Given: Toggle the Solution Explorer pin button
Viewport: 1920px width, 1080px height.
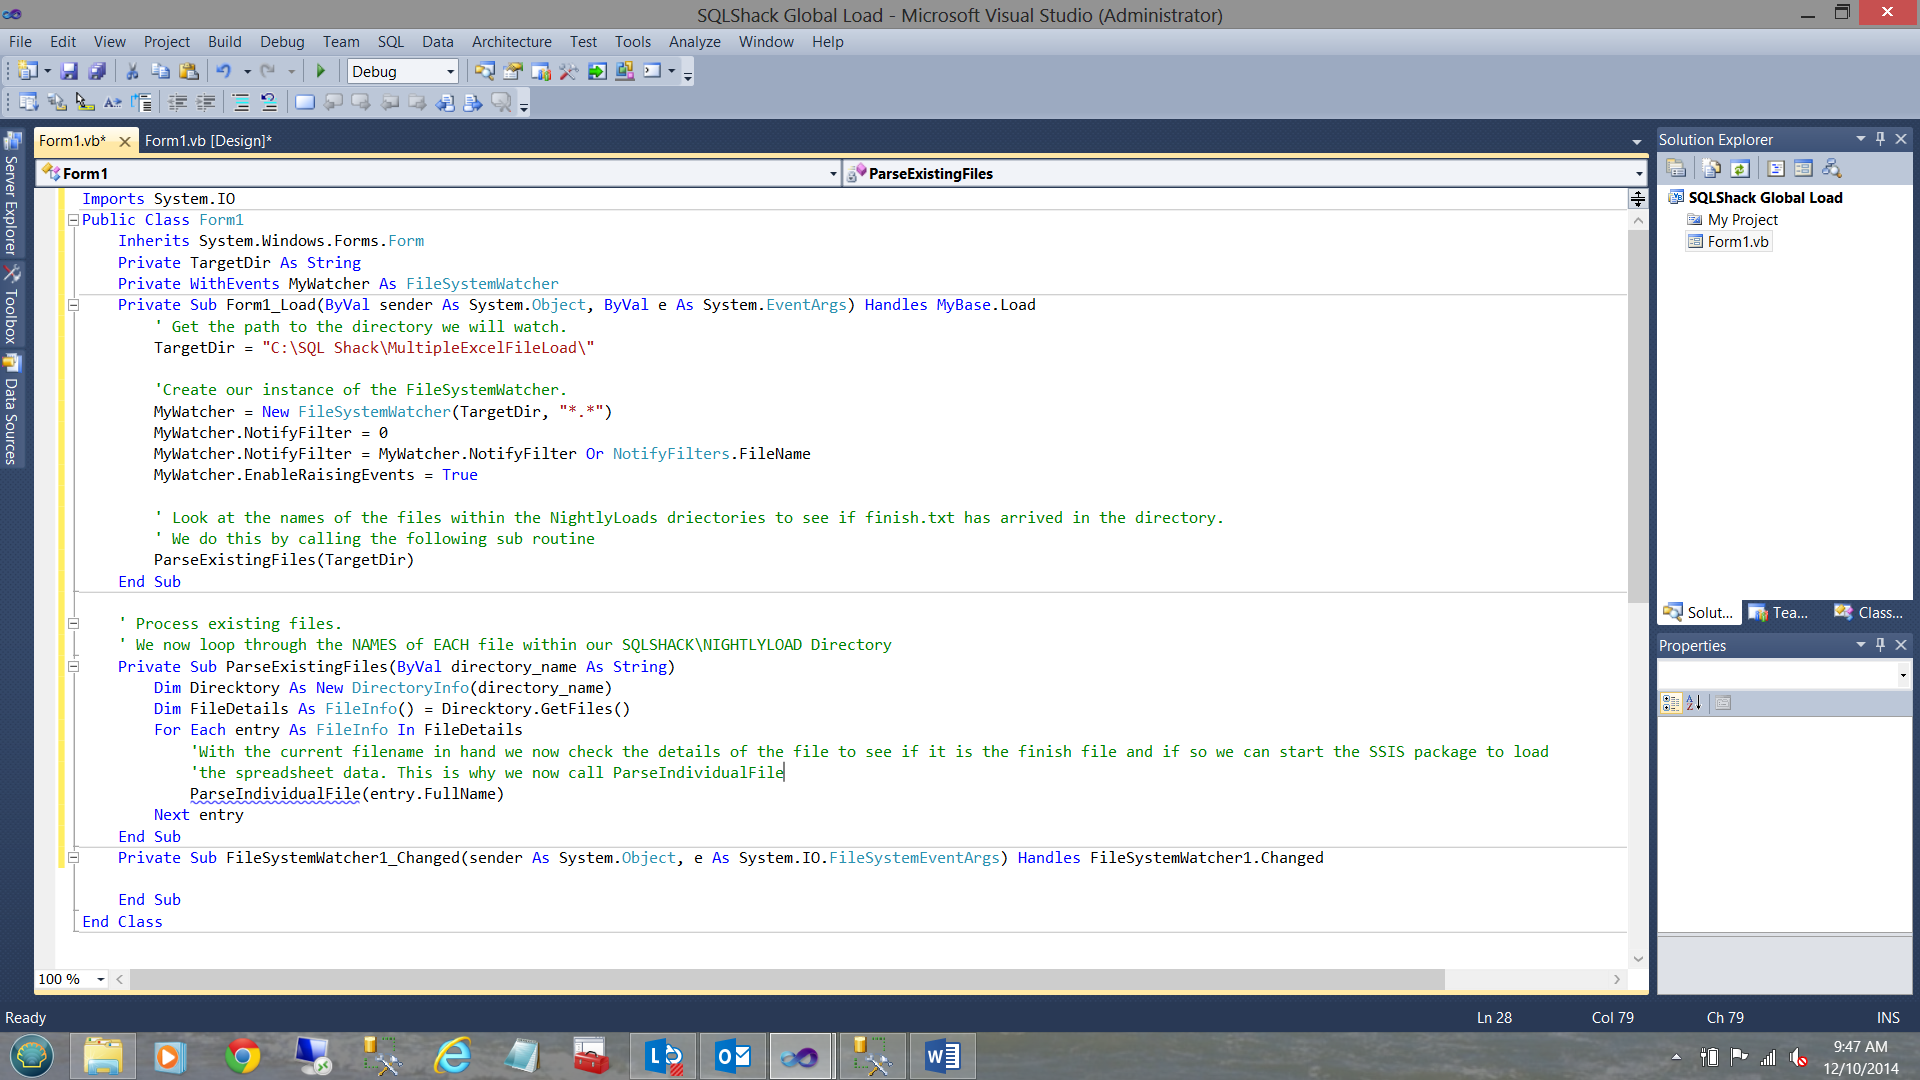Looking at the screenshot, I should (1880, 139).
